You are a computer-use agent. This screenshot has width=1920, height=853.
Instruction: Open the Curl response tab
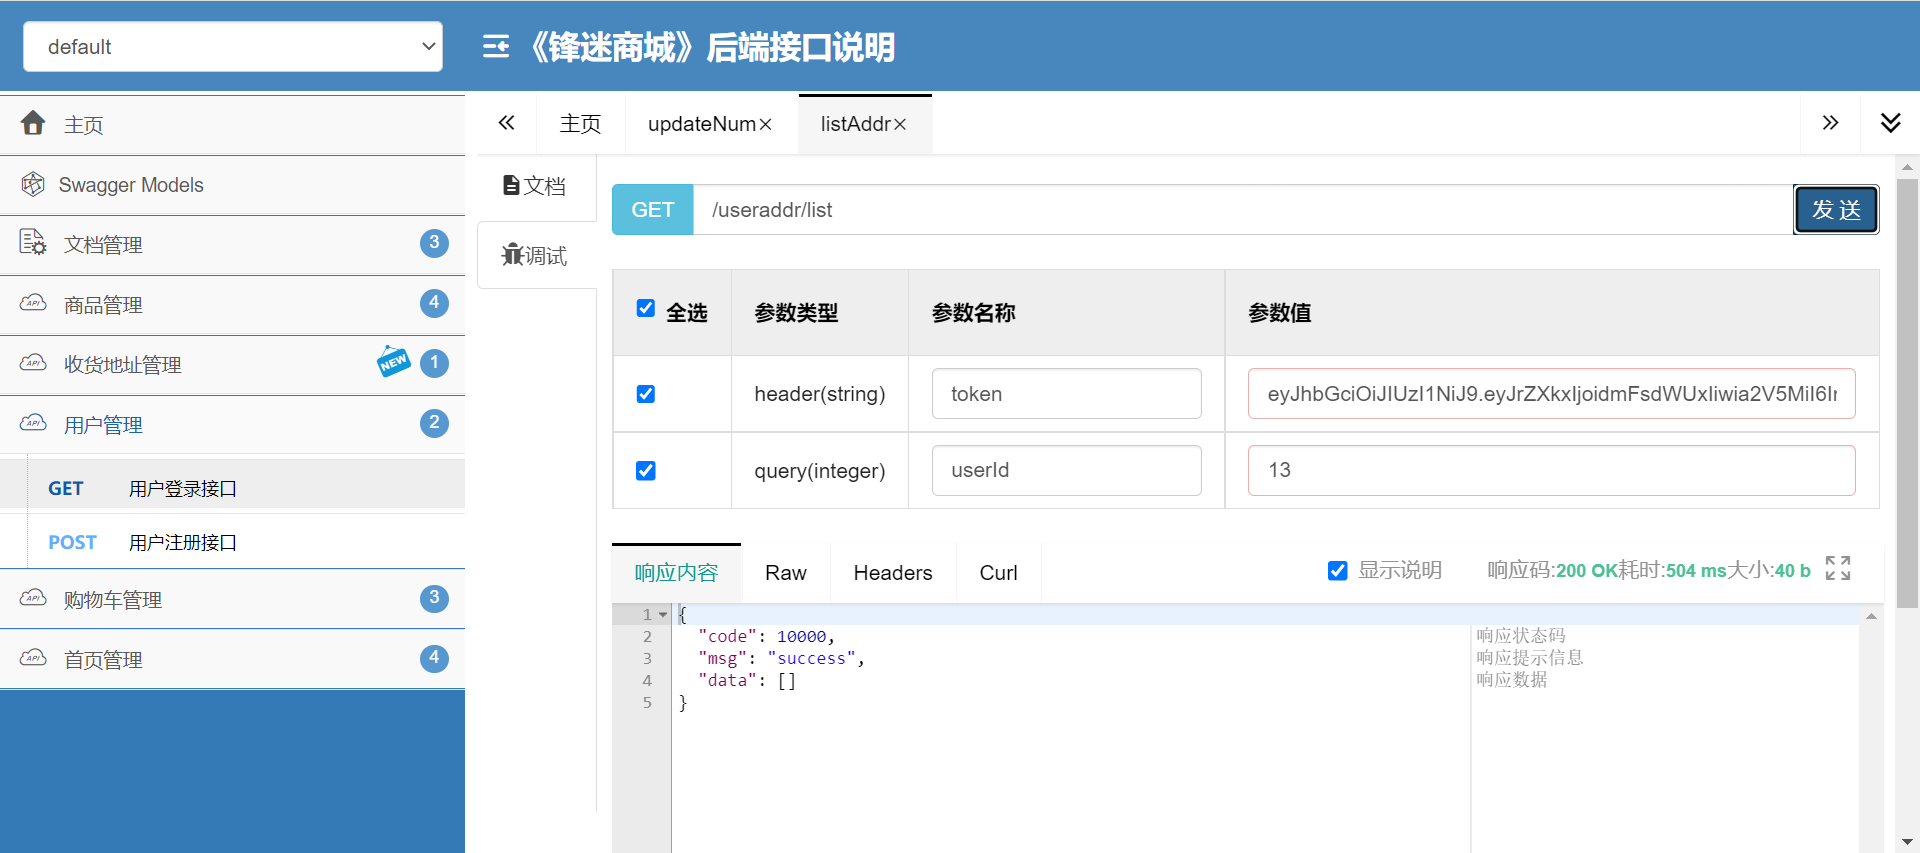[999, 573]
